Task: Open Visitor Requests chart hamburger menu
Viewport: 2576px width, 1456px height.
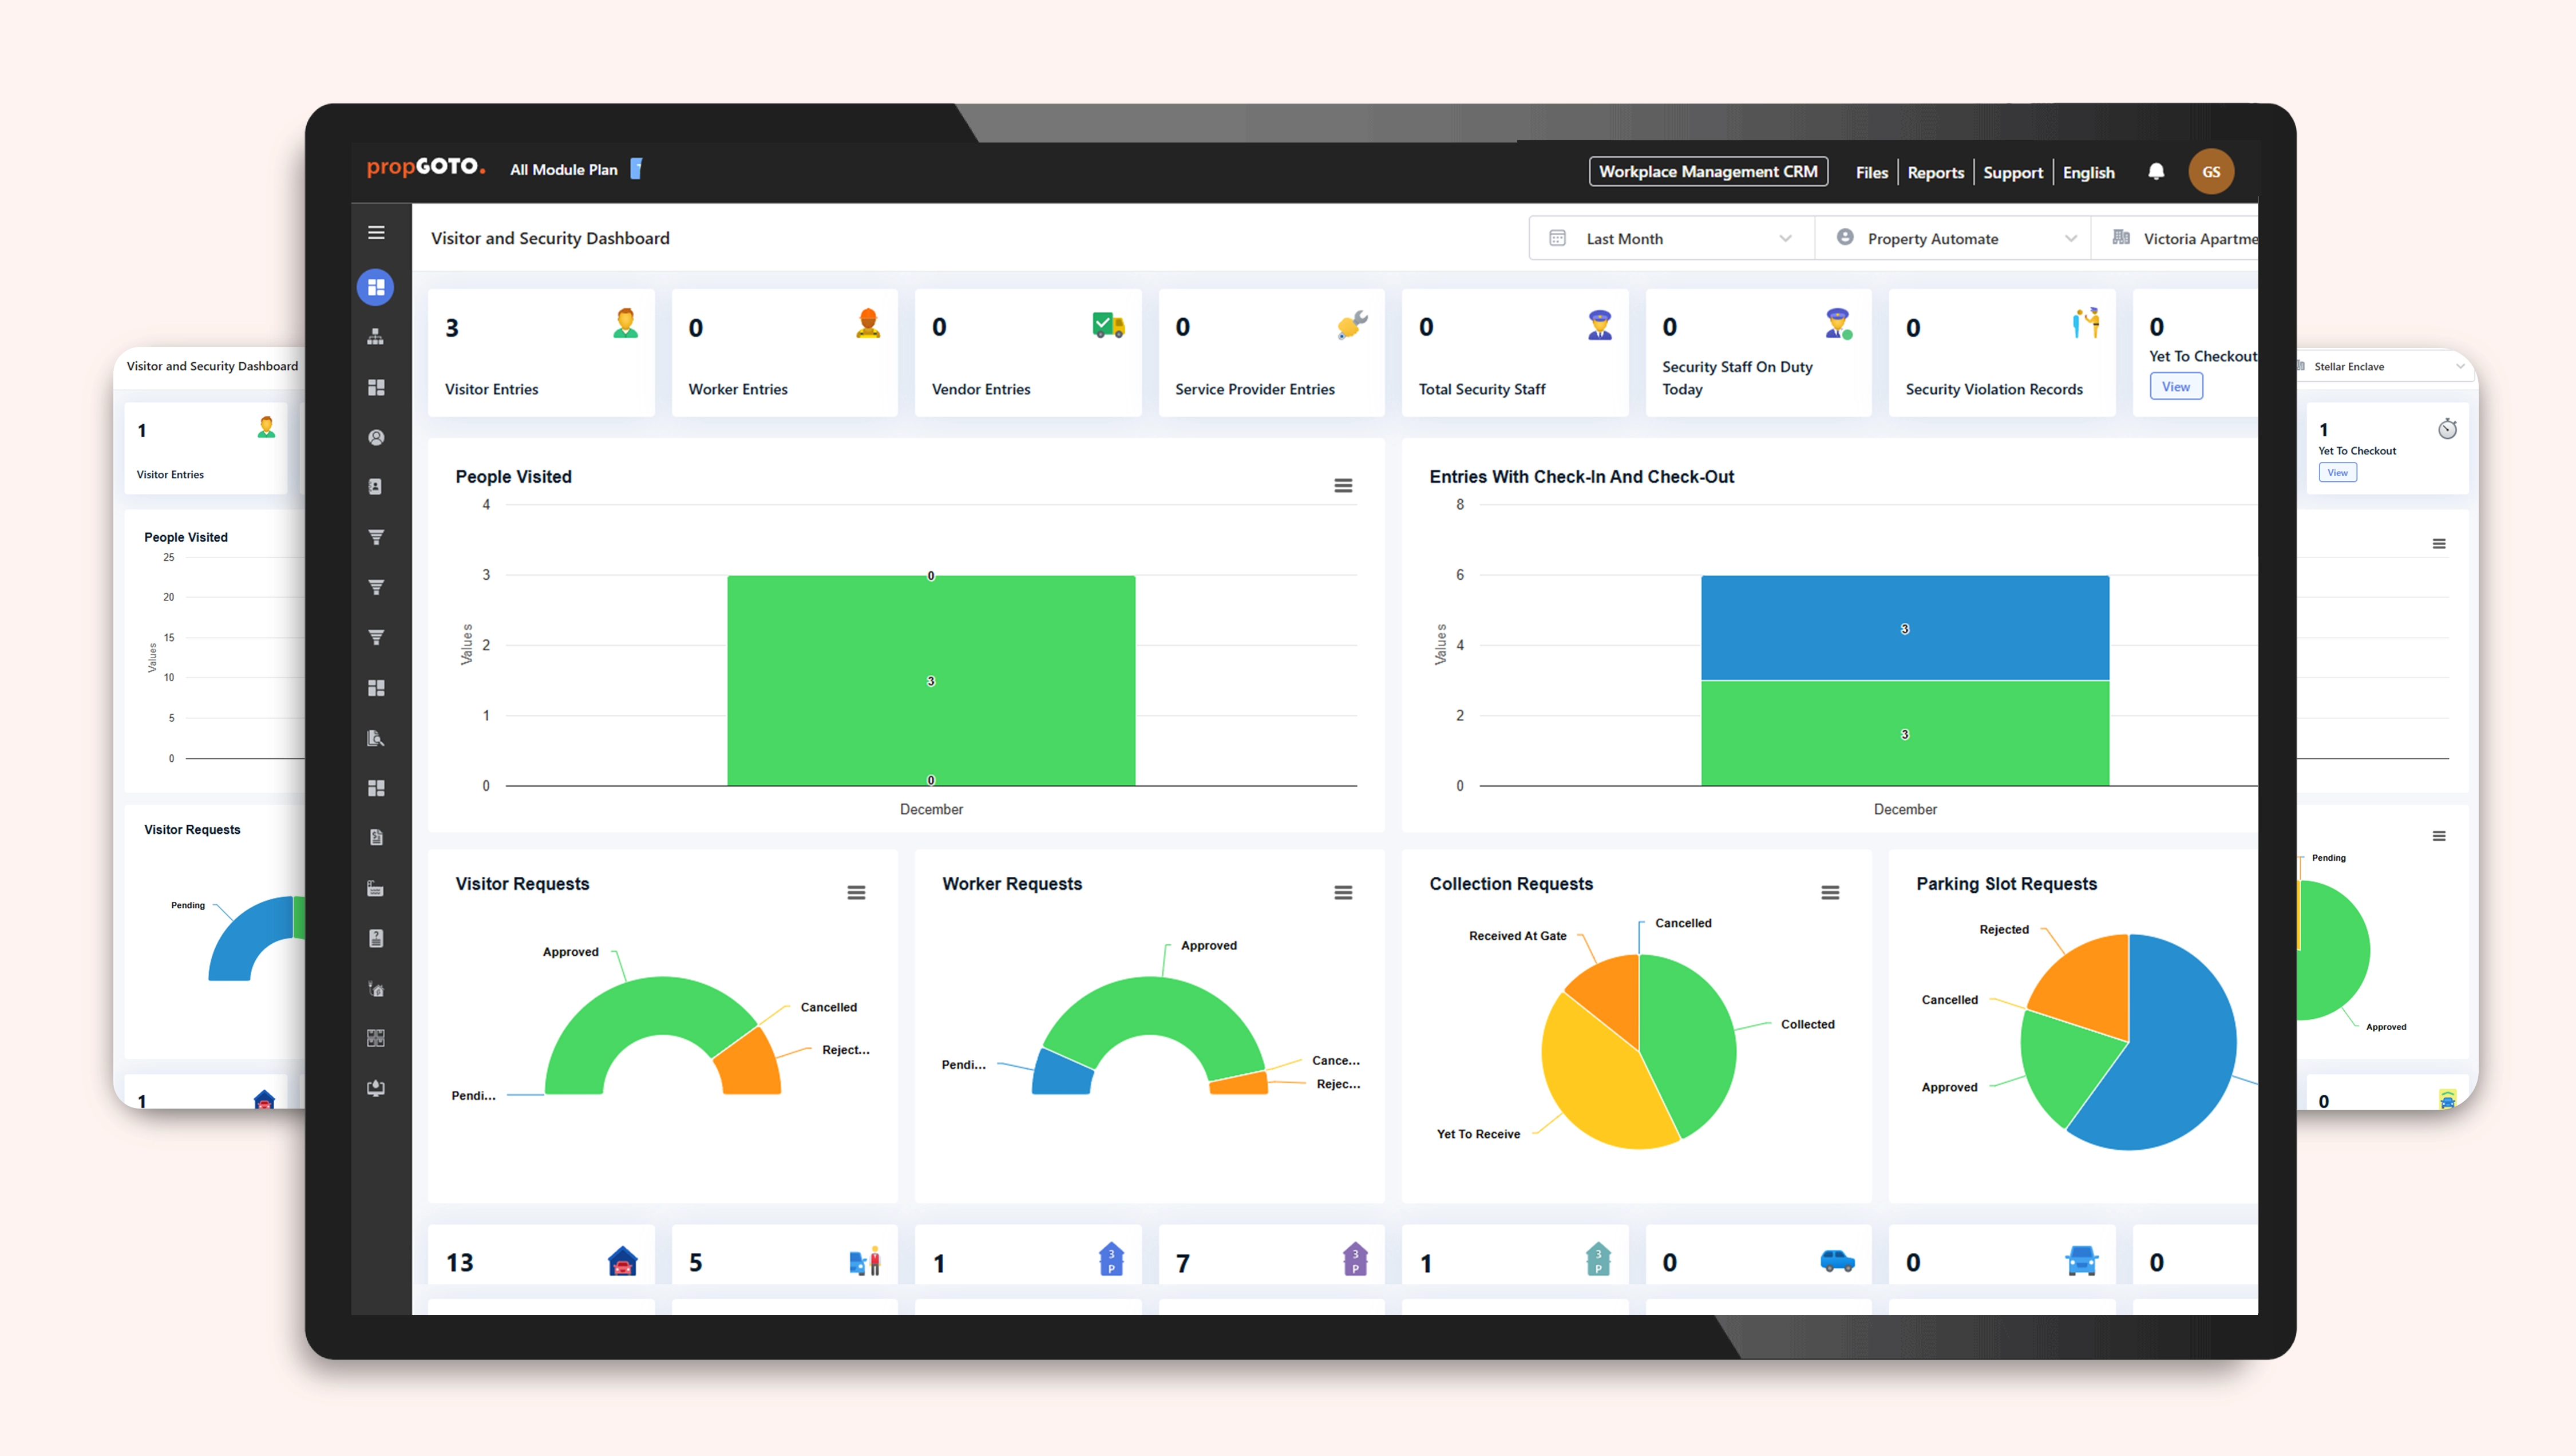Action: pyautogui.click(x=856, y=893)
